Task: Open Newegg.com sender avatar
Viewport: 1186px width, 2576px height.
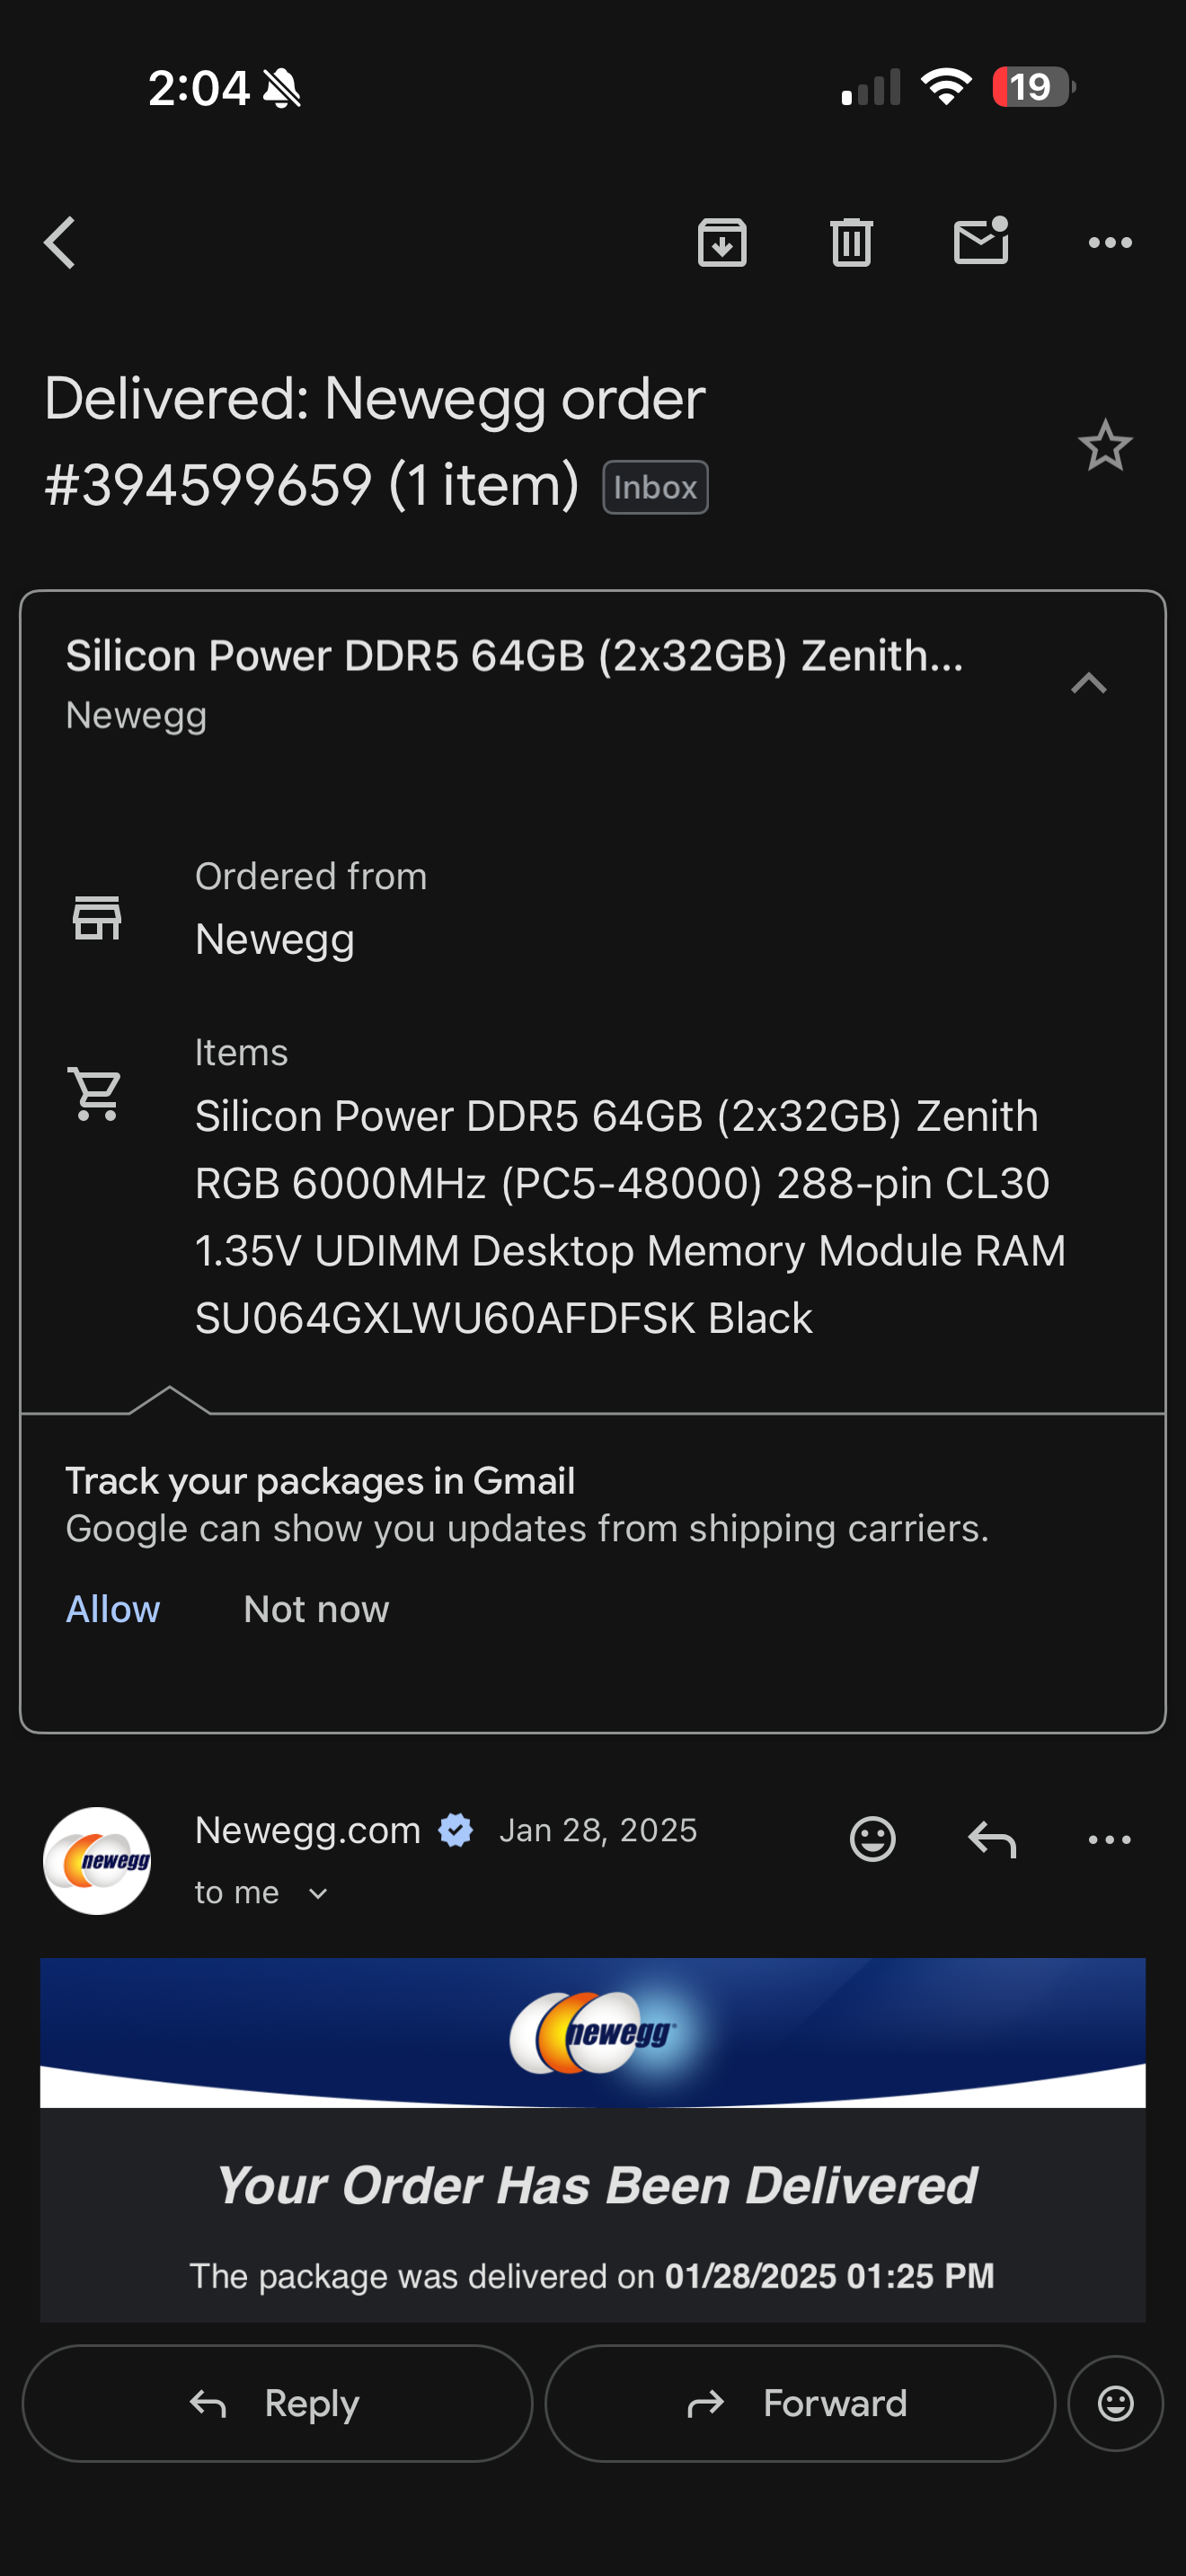Action: click(97, 1861)
